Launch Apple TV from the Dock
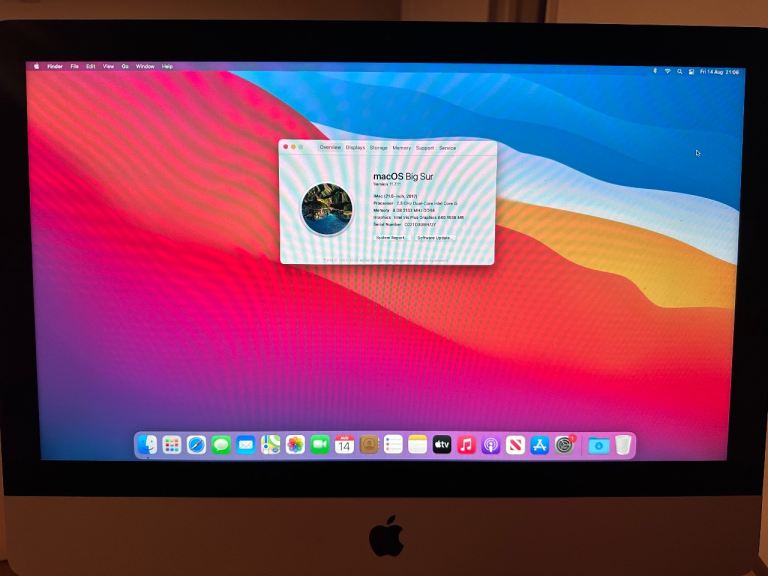The height and width of the screenshot is (576, 768). (x=442, y=445)
